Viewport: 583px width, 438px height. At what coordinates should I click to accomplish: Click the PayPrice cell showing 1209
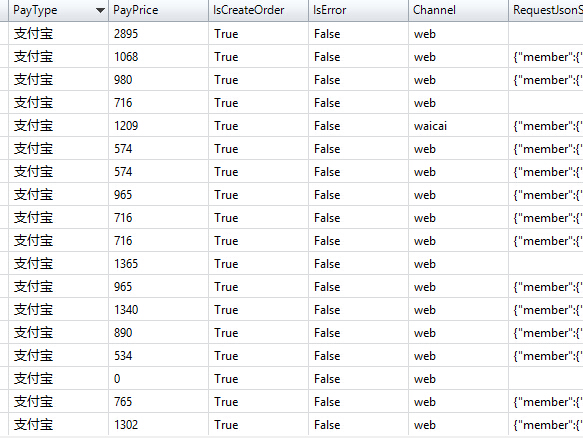point(158,126)
